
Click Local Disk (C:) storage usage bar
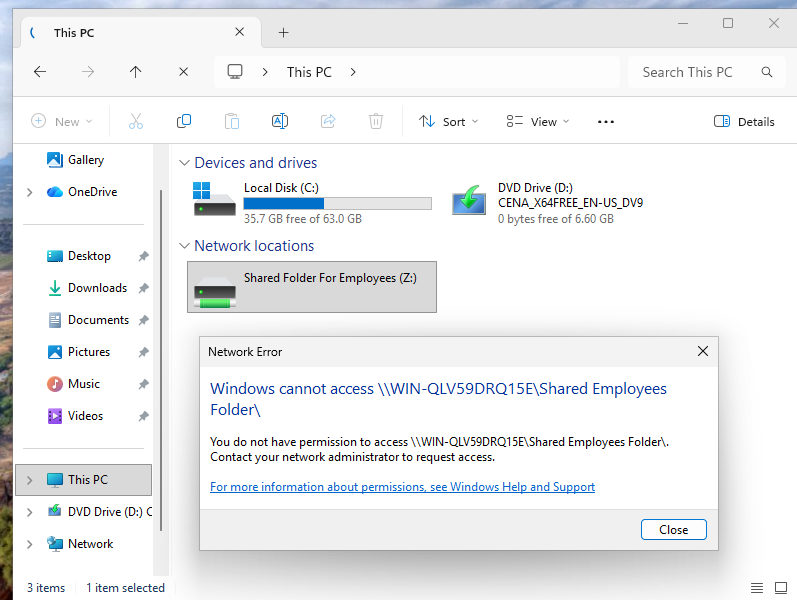[x=337, y=203]
